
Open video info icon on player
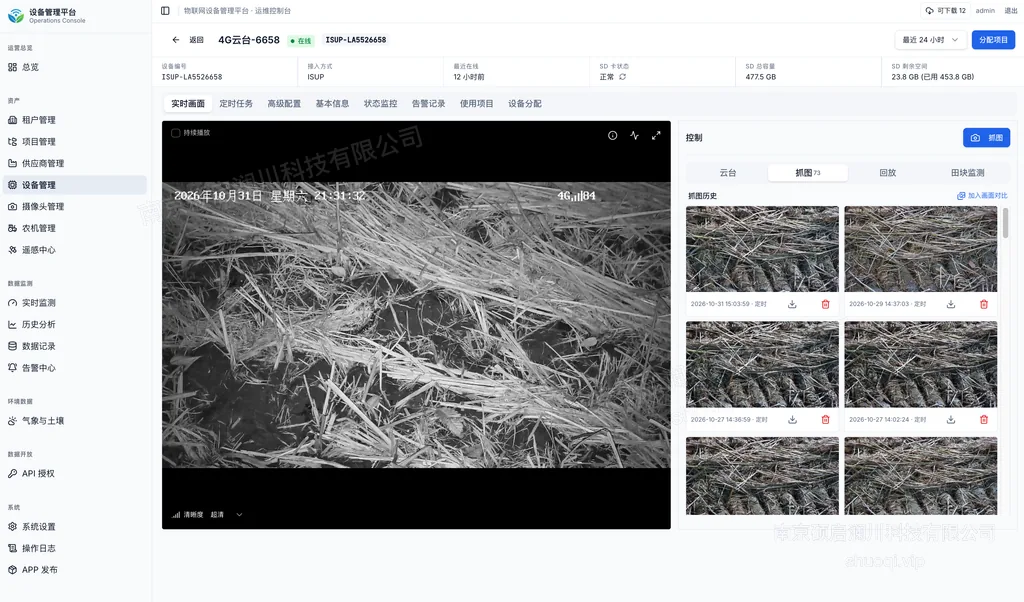coord(613,135)
